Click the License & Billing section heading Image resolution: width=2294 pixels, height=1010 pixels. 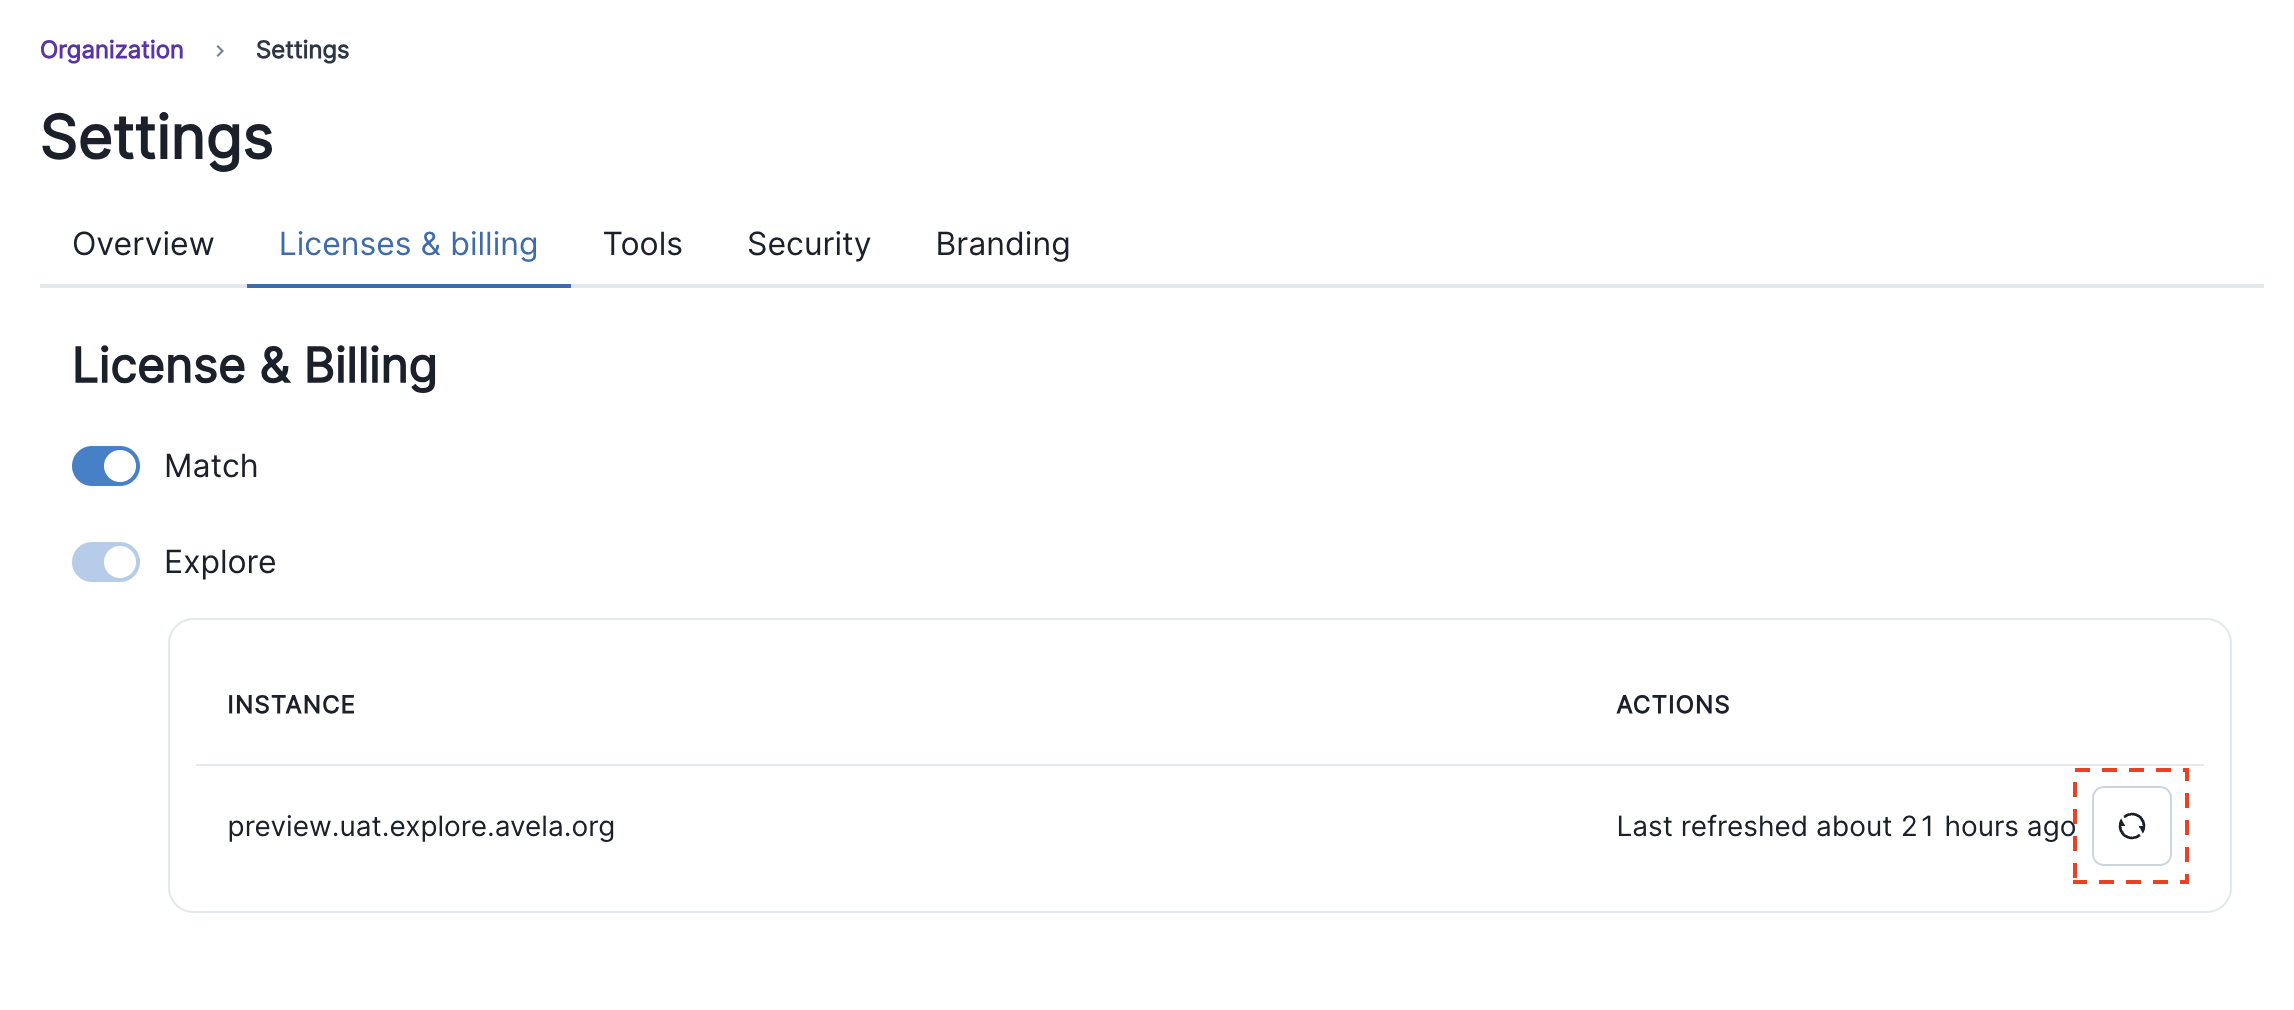254,366
